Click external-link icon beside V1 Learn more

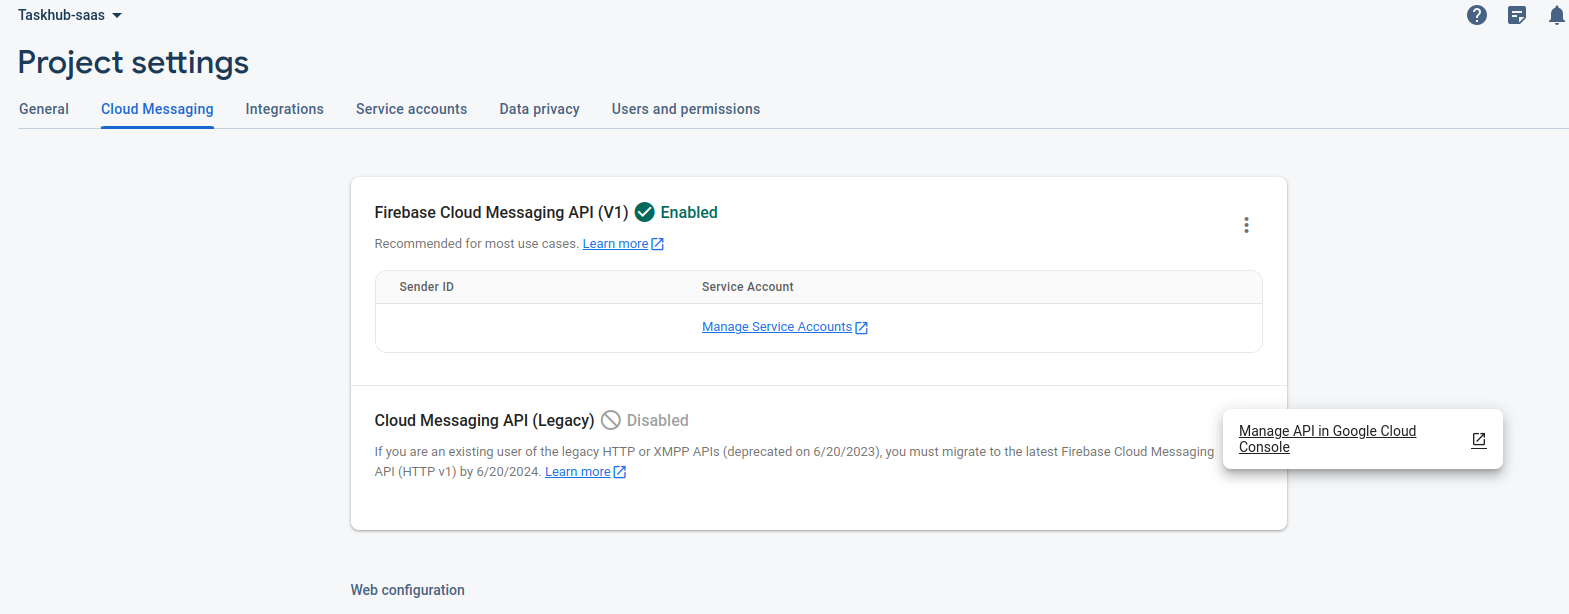tap(657, 244)
